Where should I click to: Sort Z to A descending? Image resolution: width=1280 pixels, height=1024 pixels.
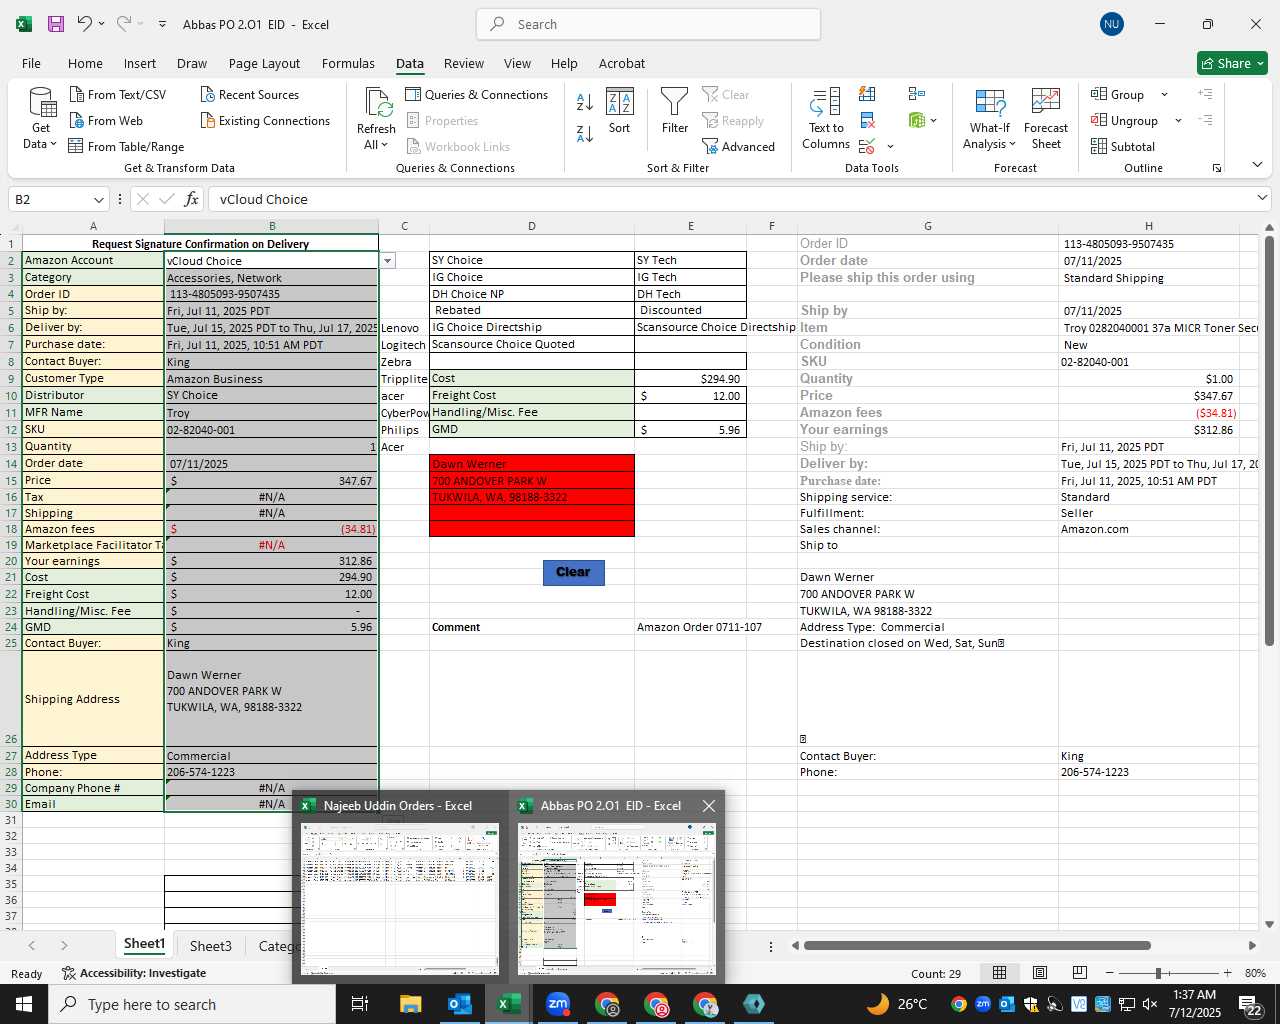(585, 133)
